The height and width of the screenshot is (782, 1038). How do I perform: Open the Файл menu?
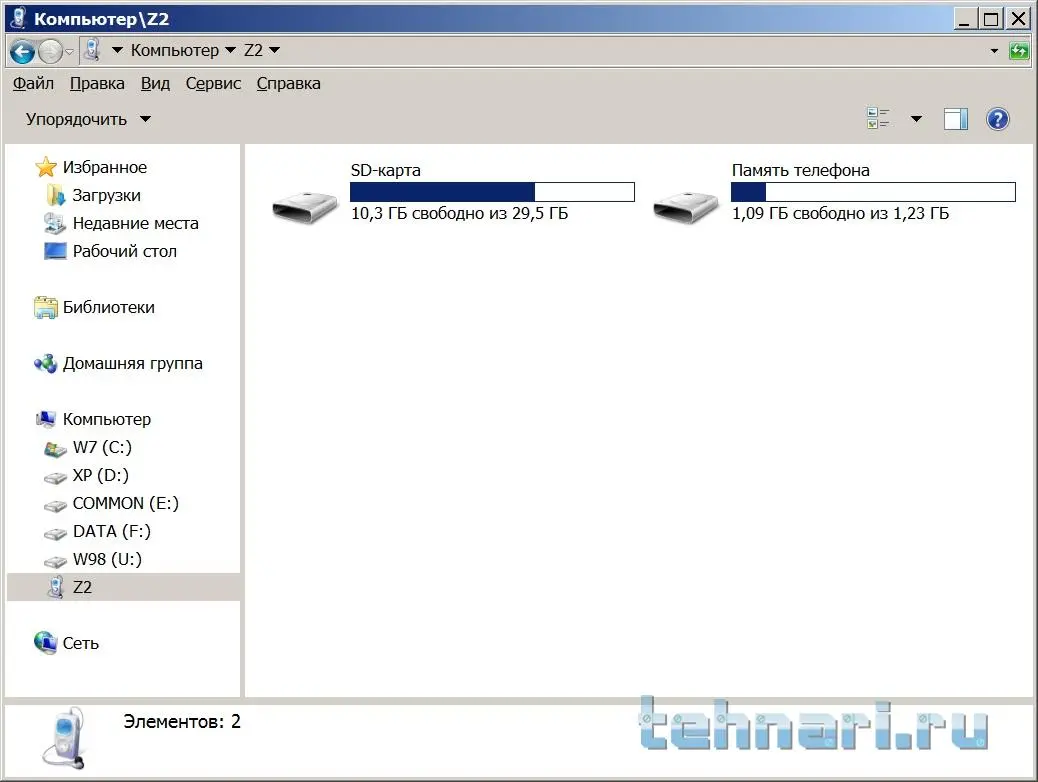[x=33, y=83]
